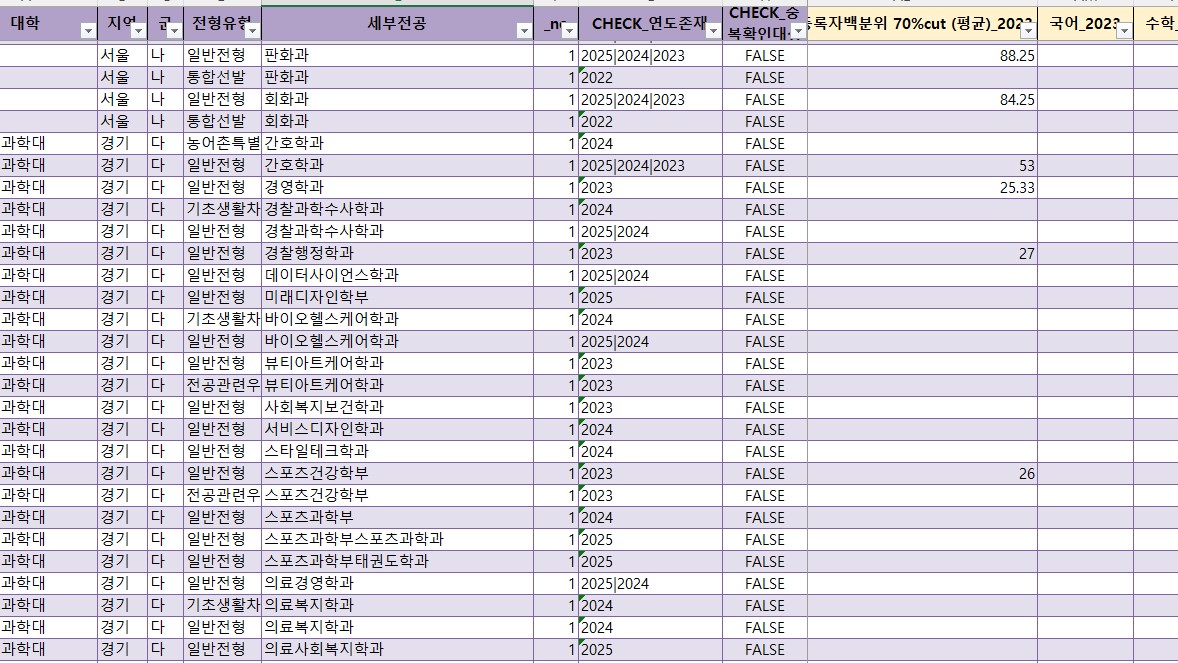The height and width of the screenshot is (663, 1178).
Task: Select the cell containing 25.33
Action: point(922,187)
